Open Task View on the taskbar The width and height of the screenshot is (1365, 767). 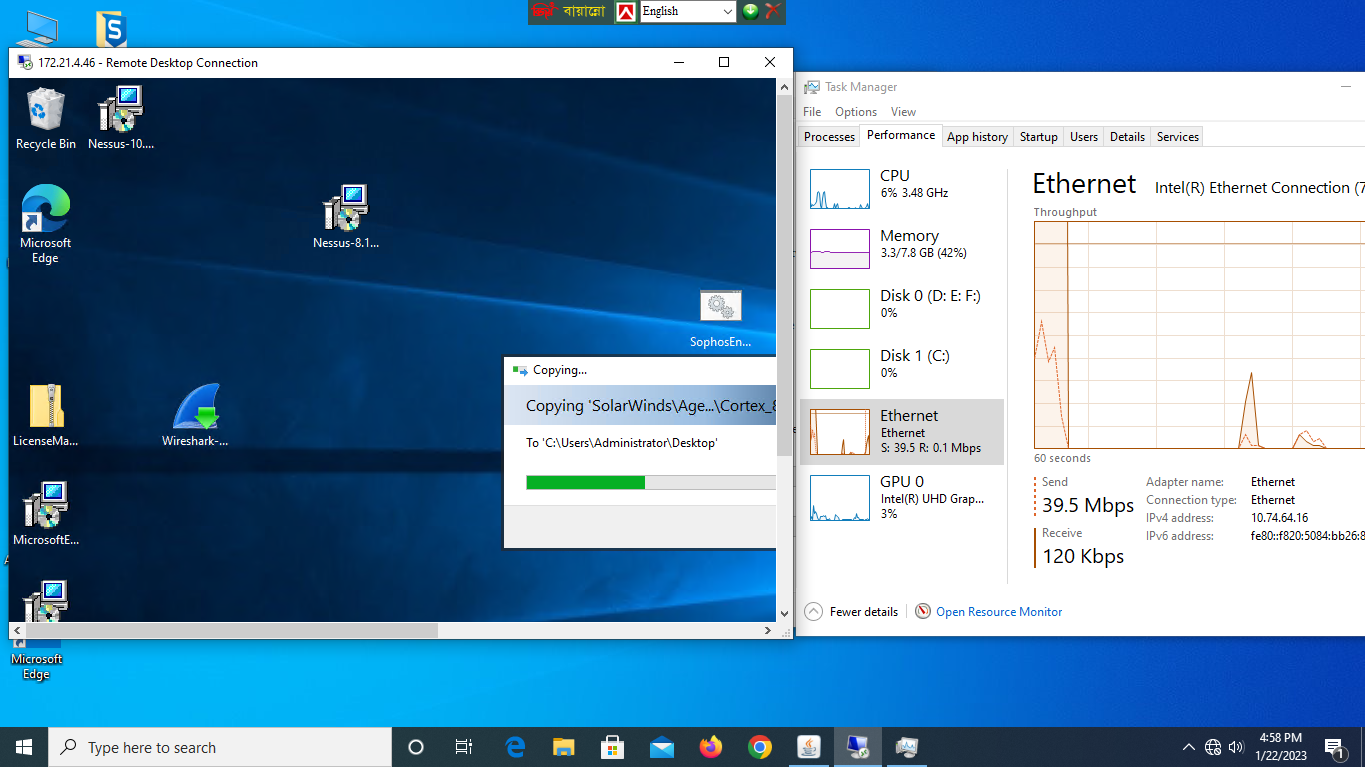[x=464, y=747]
